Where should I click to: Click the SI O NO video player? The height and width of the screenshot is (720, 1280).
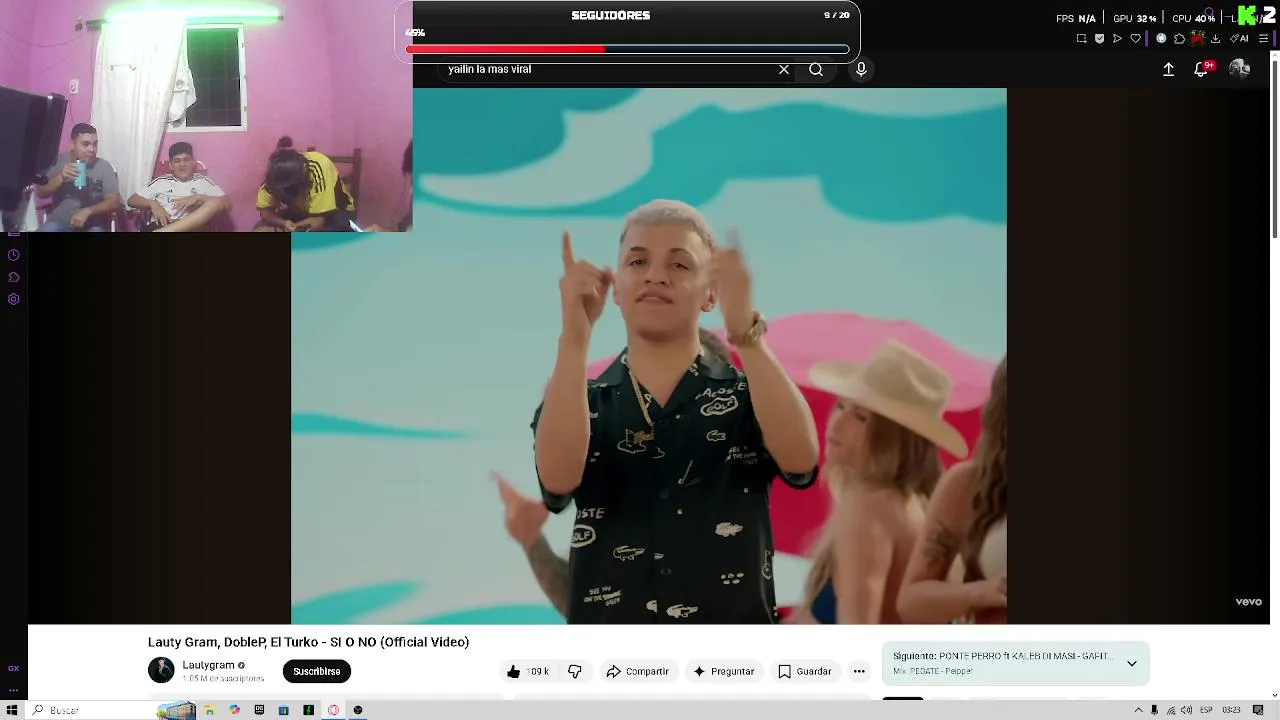pos(649,356)
